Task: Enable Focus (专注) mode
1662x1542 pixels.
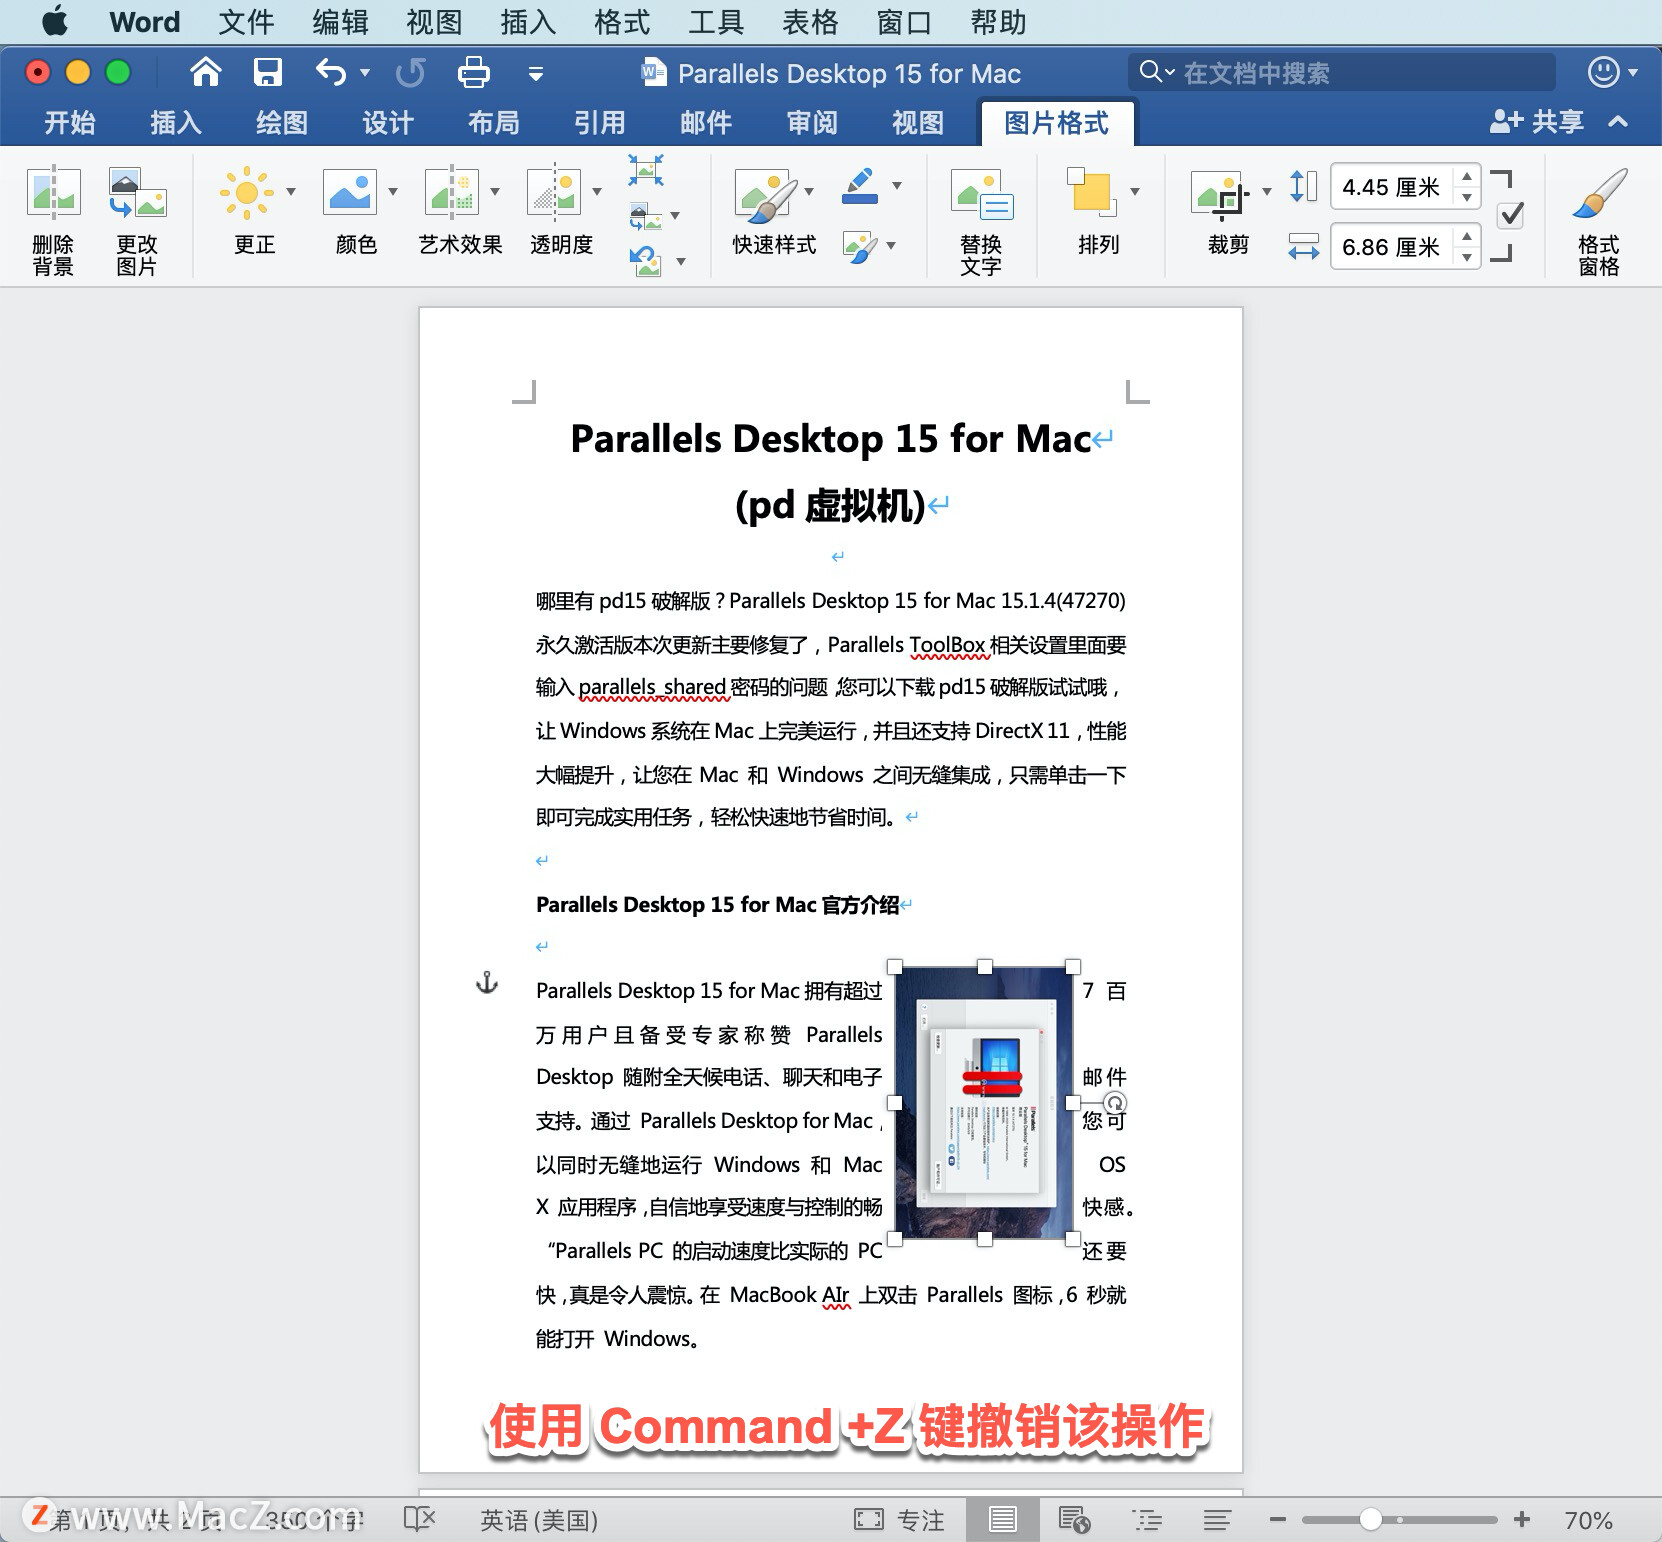Action: point(899,1520)
